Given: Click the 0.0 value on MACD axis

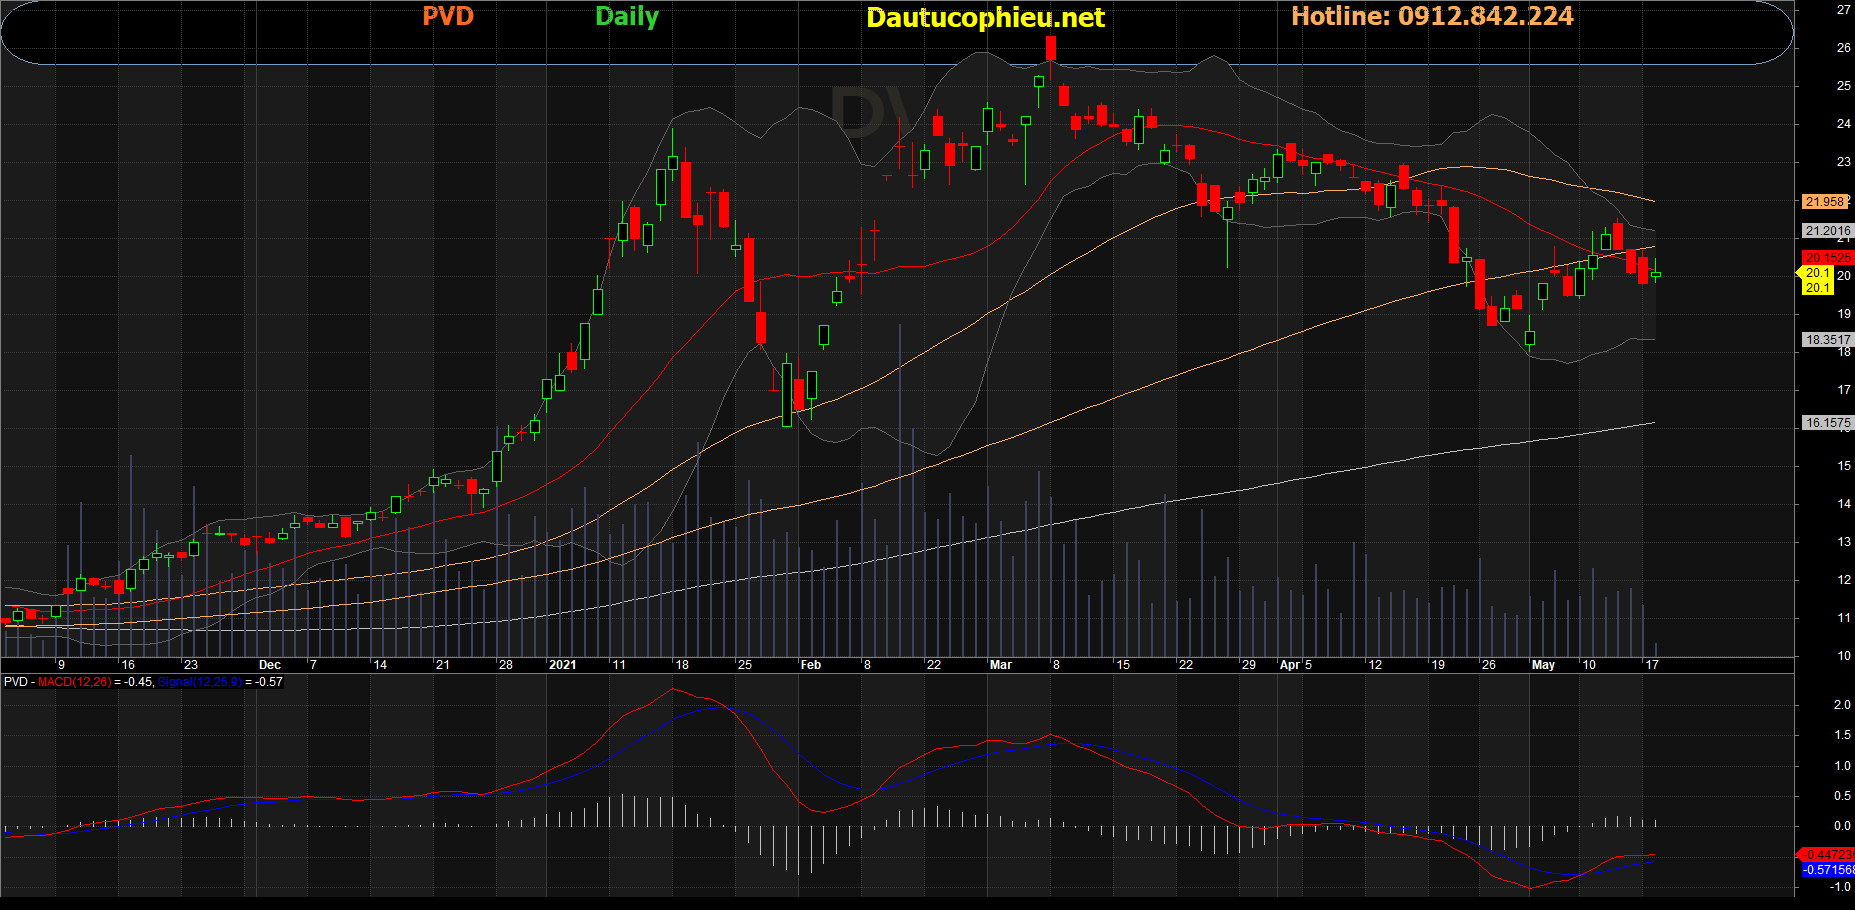Looking at the screenshot, I should tap(1842, 826).
